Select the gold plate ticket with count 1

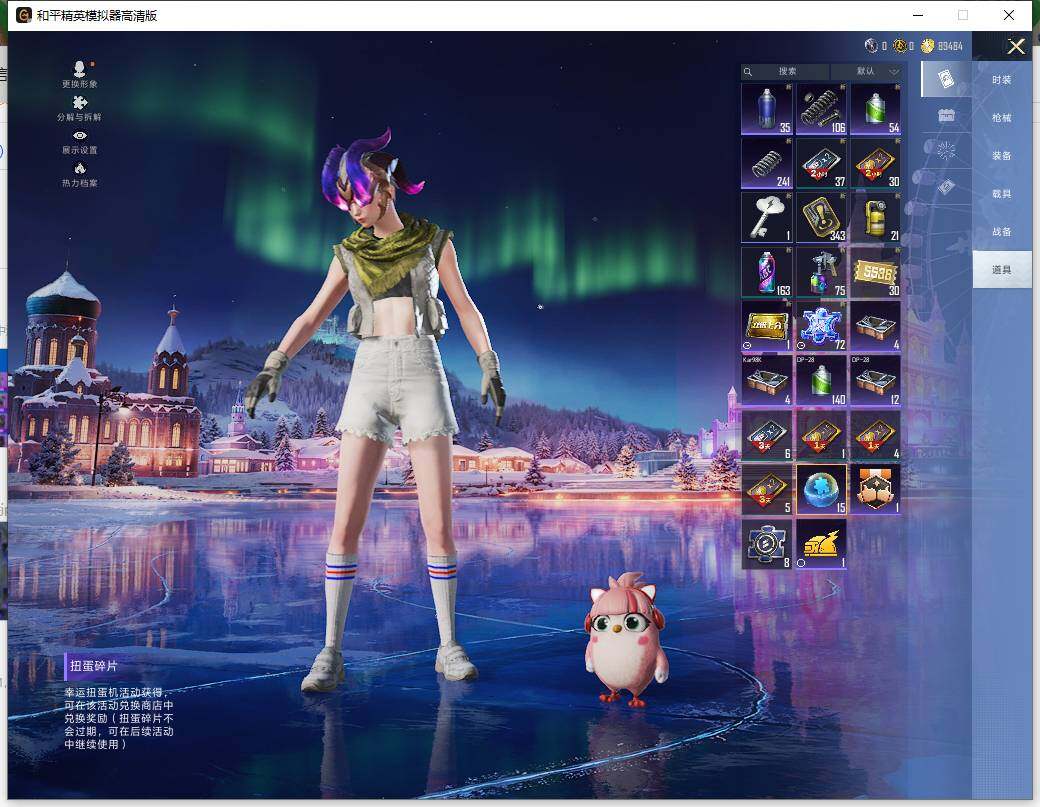767,326
